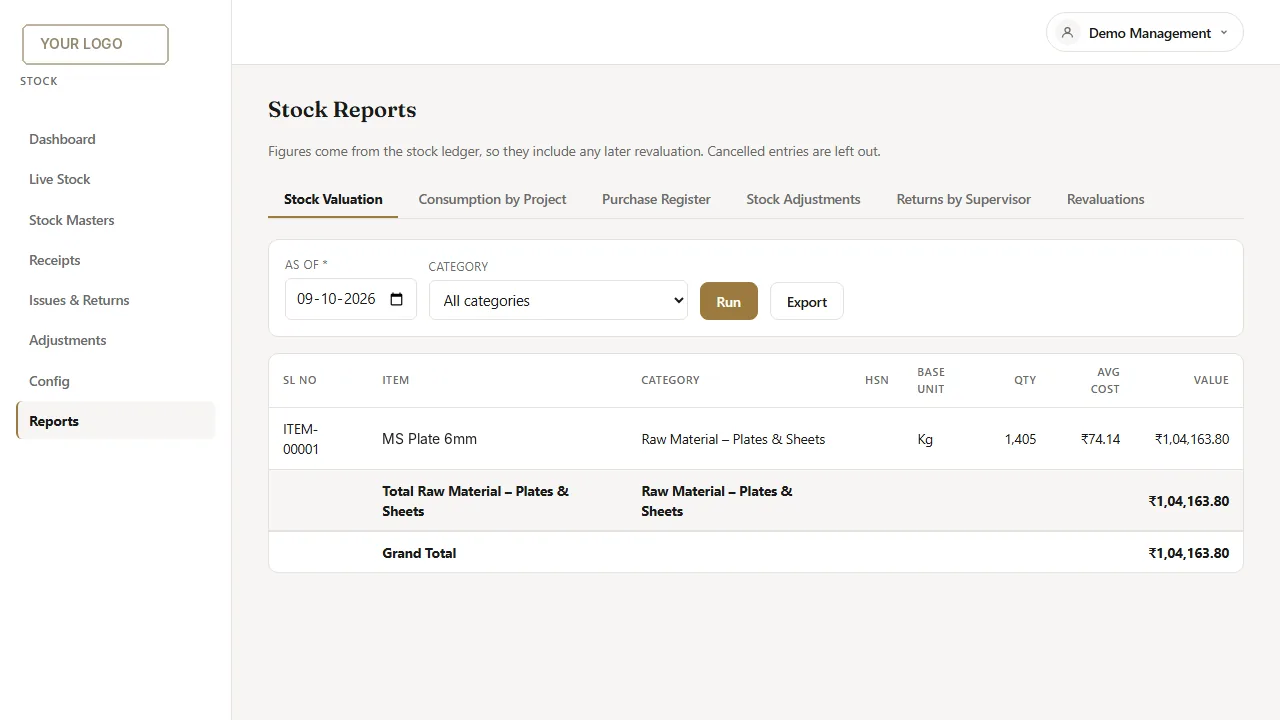Click the user avatar icon beside Demo Management
Viewport: 1280px width, 720px height.
click(x=1067, y=33)
